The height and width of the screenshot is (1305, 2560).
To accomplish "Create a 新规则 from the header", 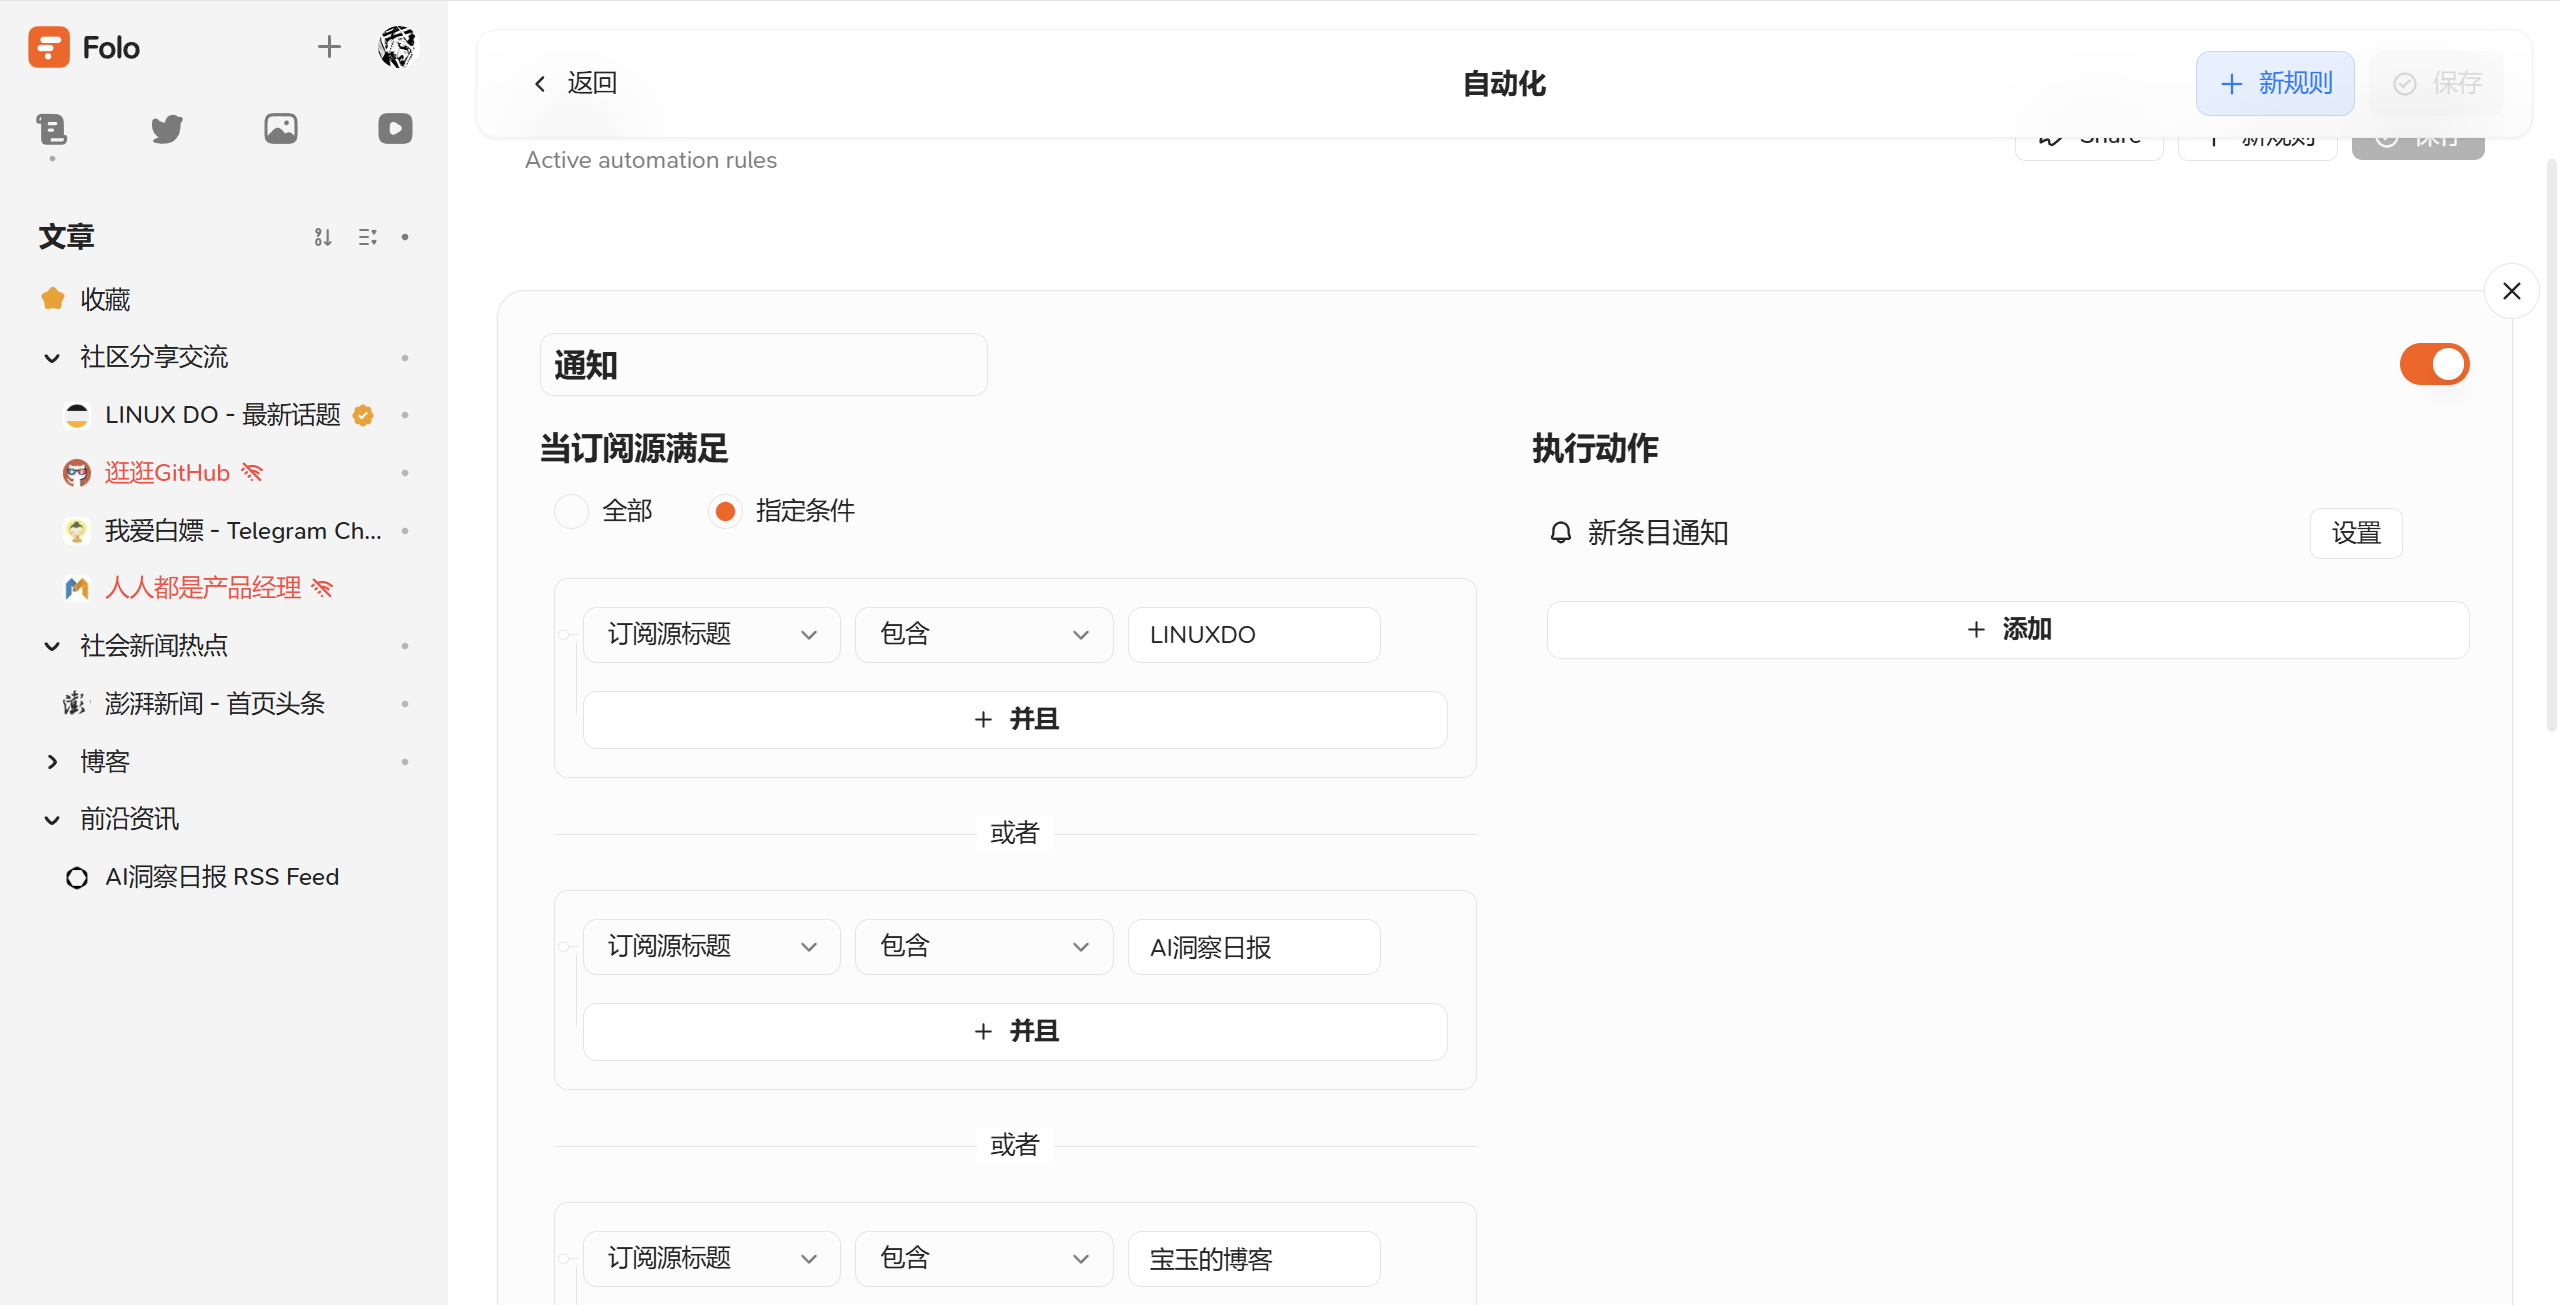I will (x=2275, y=83).
